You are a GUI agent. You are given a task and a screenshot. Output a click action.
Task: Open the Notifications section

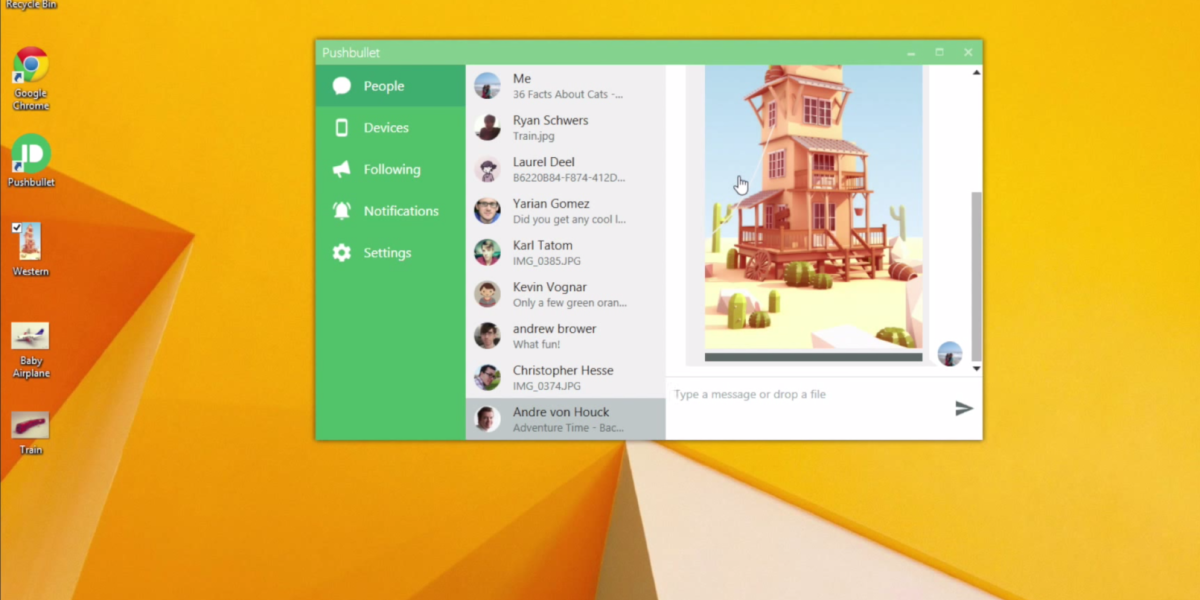[x=391, y=211]
